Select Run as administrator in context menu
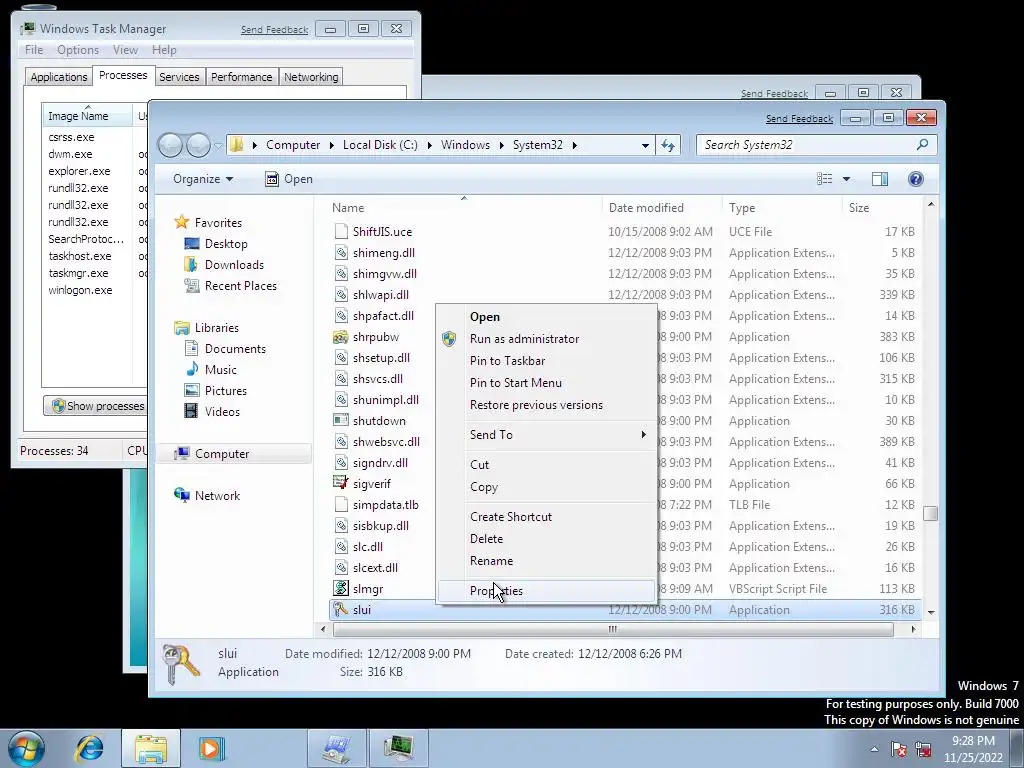Screen dimensions: 1024x768 [545, 339]
